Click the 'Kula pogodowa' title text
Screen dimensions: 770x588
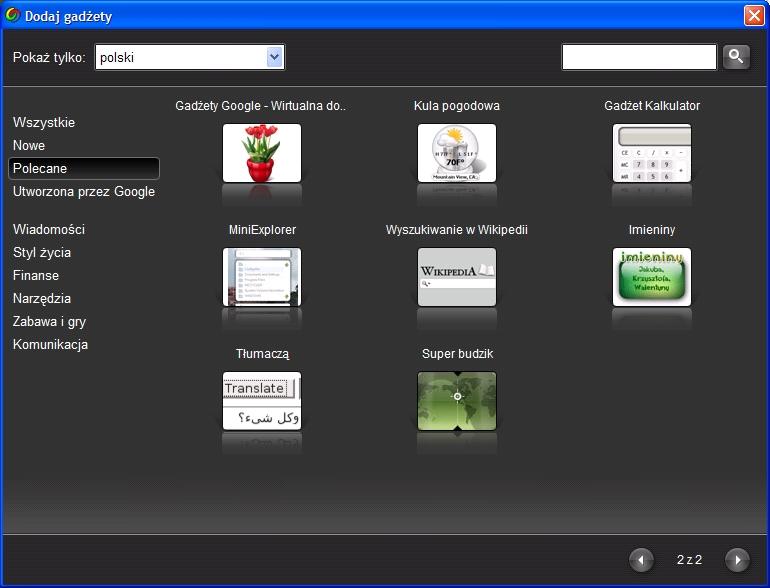[457, 106]
